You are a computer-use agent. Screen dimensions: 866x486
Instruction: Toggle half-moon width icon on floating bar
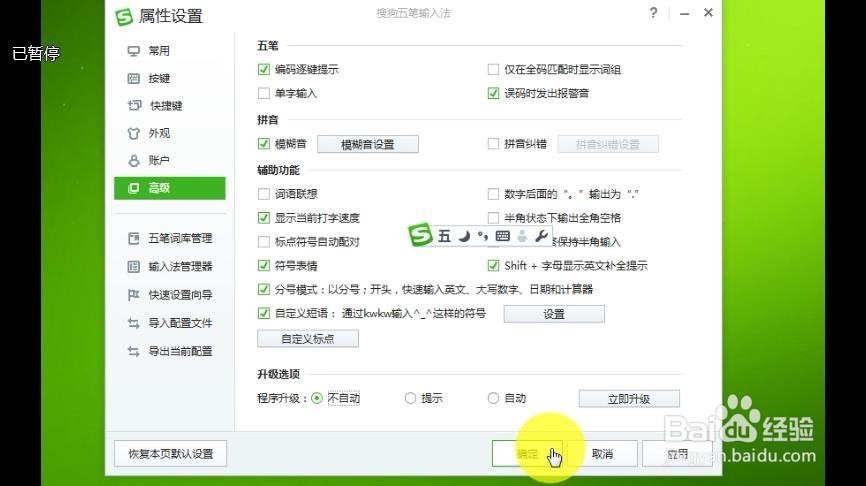point(464,236)
